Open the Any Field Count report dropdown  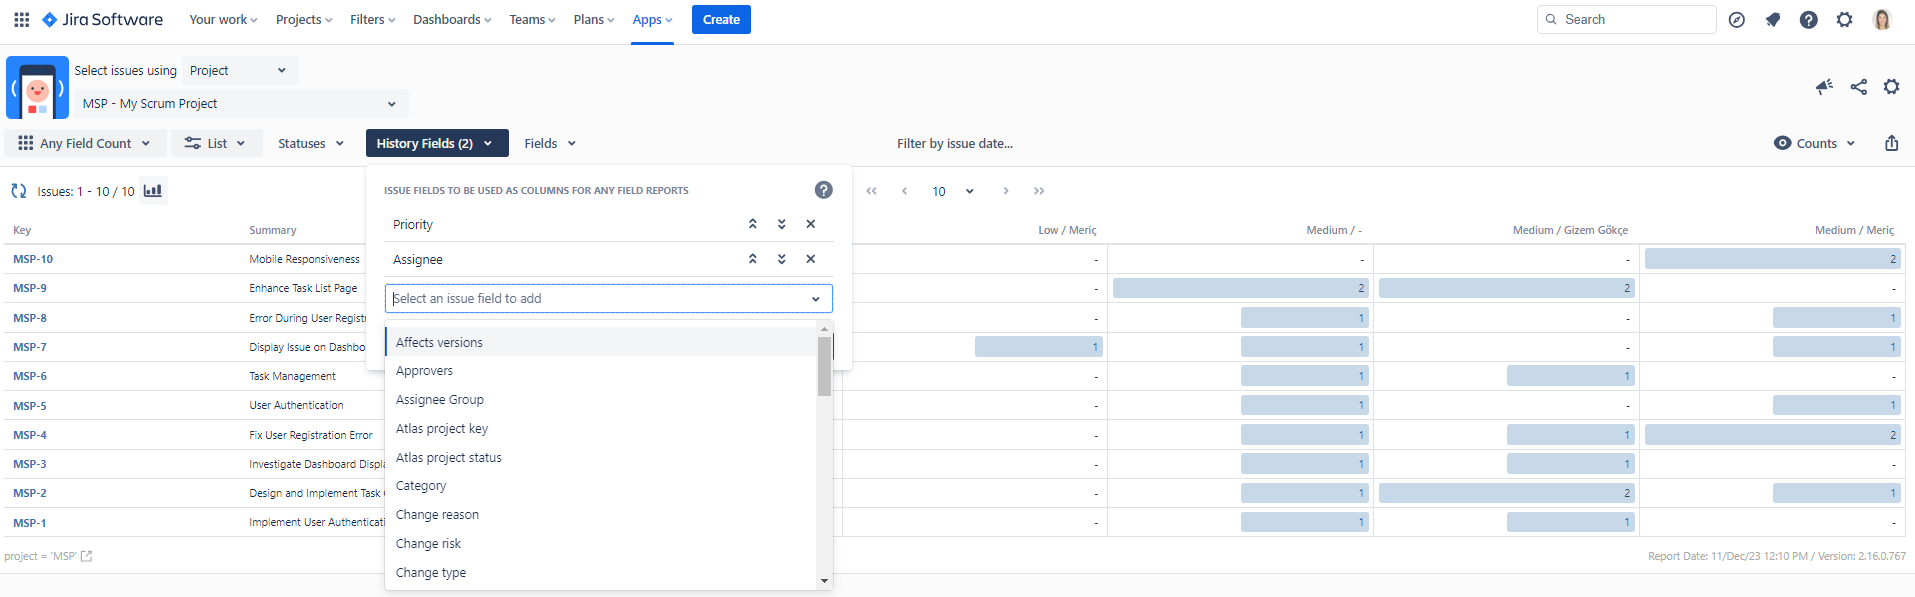coord(84,143)
